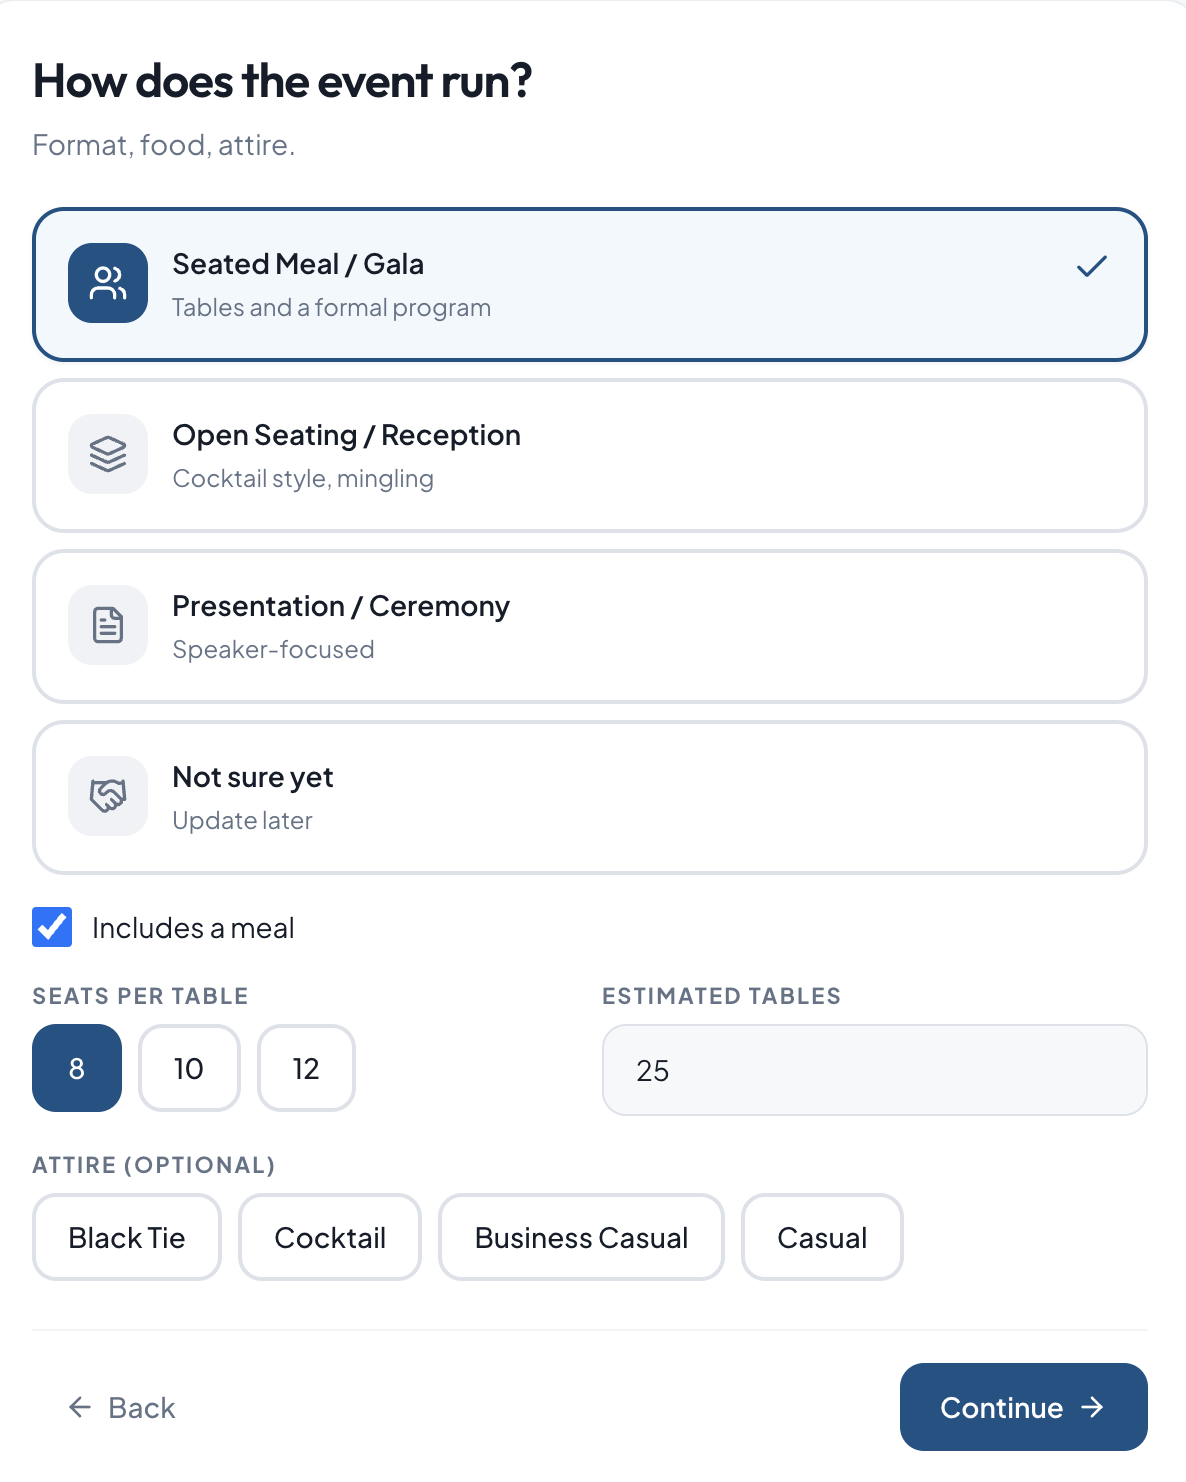1186x1482 pixels.
Task: Select the Open Seating / Reception option
Action: coord(590,455)
